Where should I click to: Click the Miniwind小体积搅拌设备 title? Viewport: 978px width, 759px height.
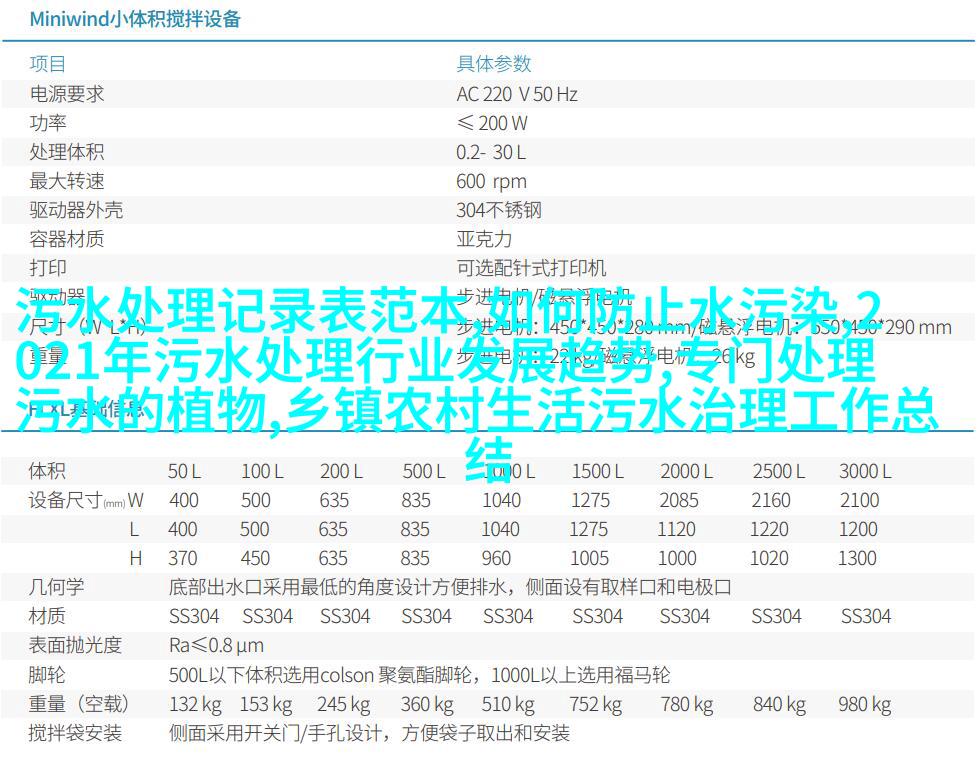point(135,19)
